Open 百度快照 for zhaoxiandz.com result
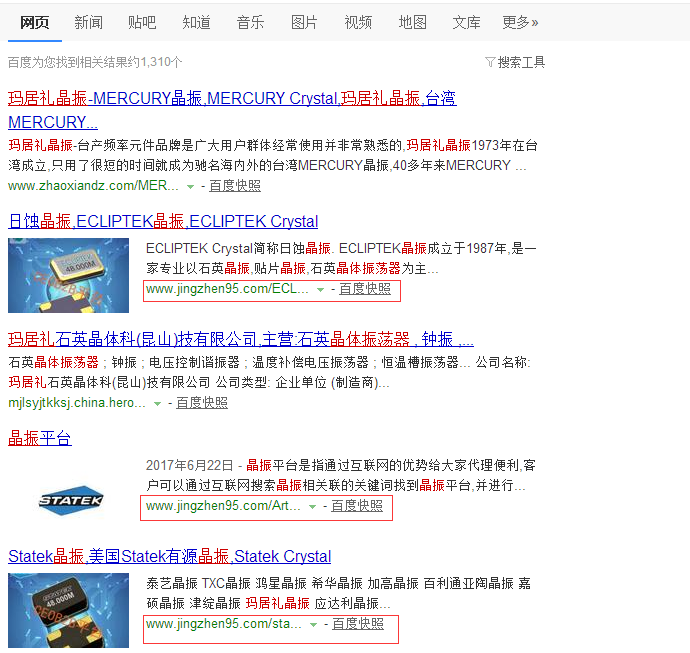 (235, 186)
